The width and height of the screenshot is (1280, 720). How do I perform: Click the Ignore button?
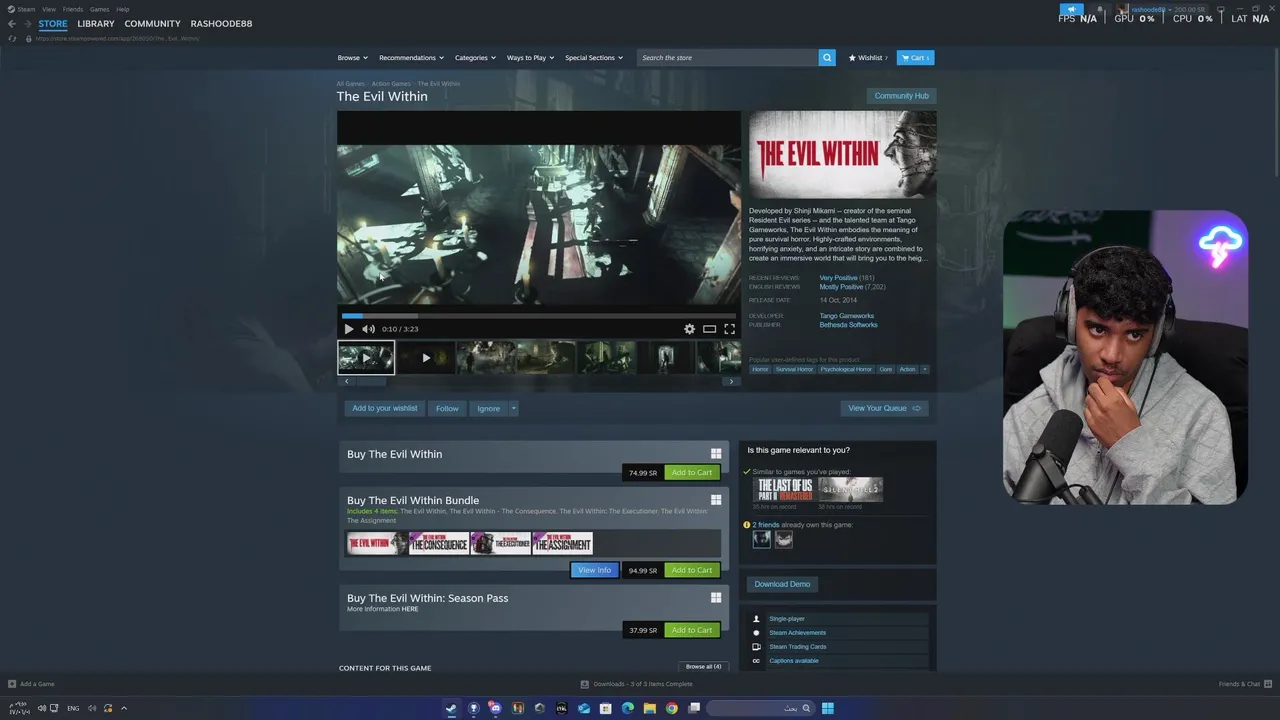[x=488, y=408]
